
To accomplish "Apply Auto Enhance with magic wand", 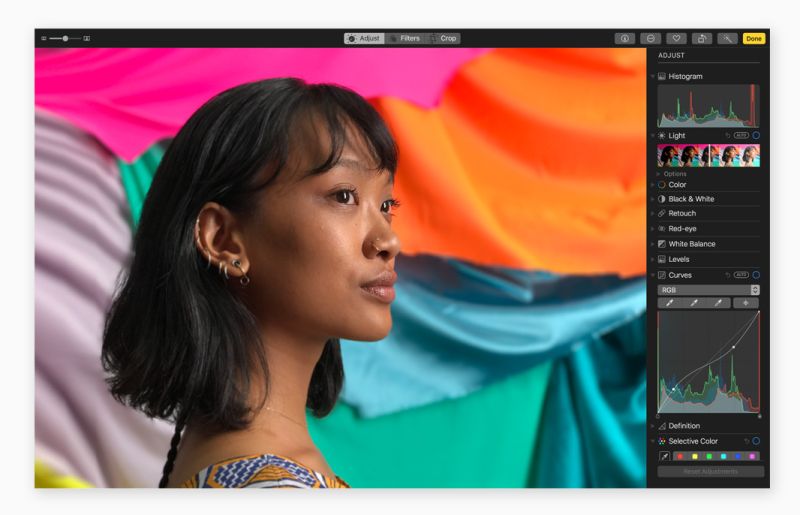I will coord(727,38).
